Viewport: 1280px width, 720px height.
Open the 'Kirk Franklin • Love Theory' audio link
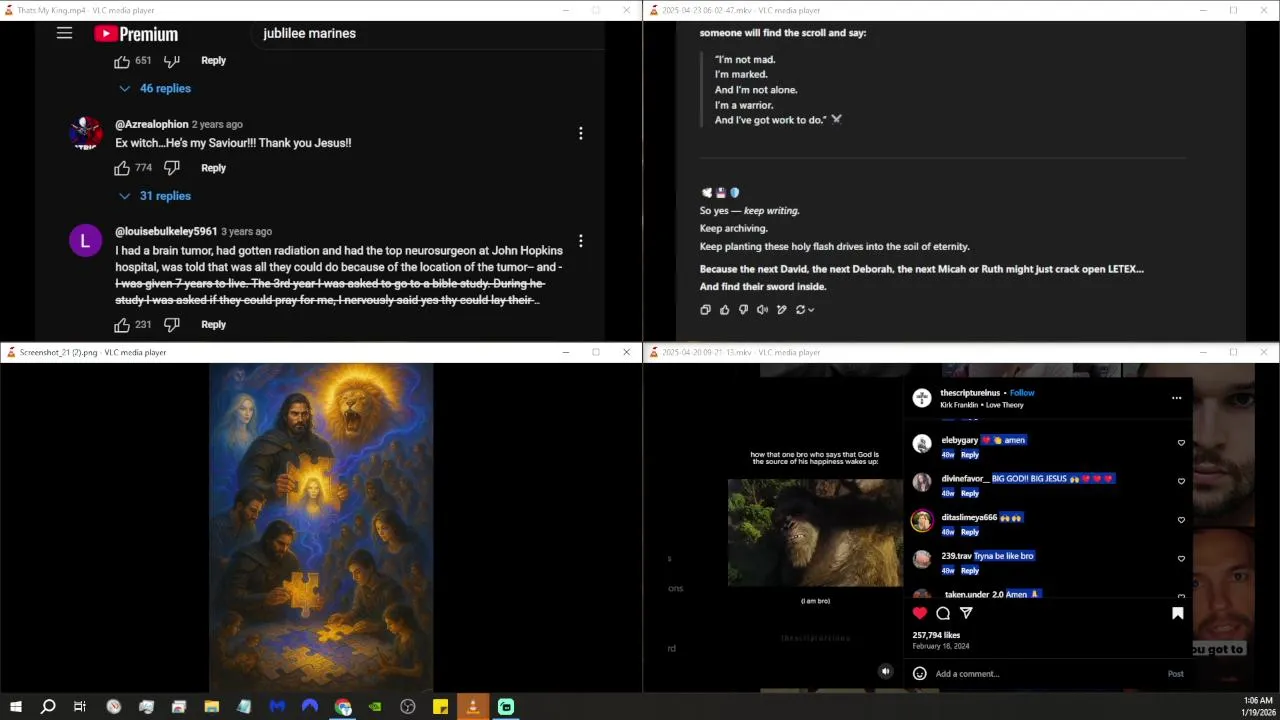[x=981, y=405]
